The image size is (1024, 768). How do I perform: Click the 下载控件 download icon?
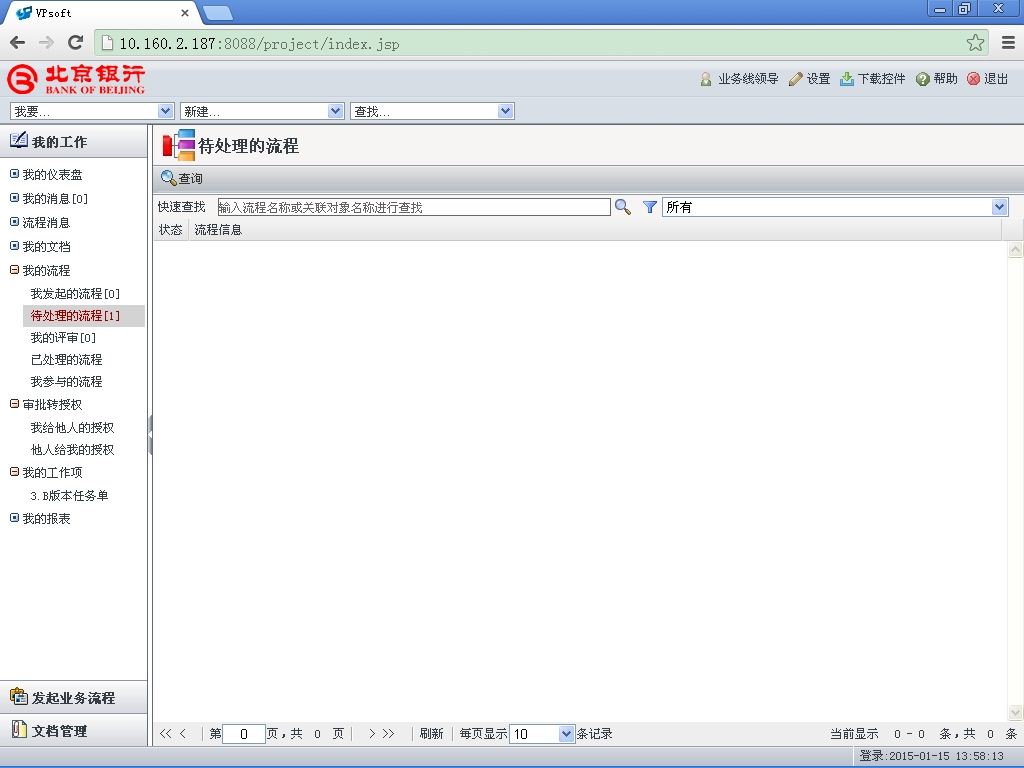tap(846, 79)
